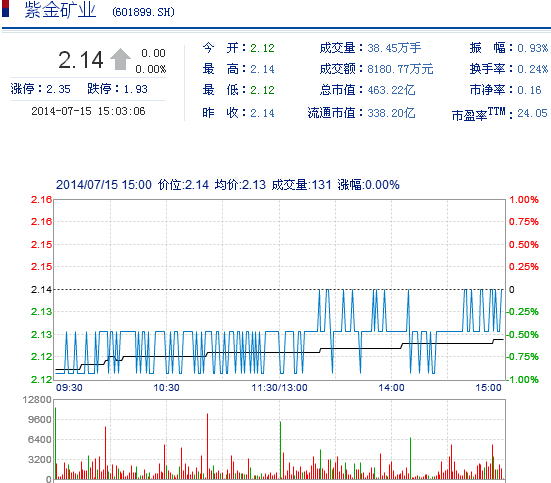
Task: Click the 0.50% red right axis label
Action: [x=524, y=244]
